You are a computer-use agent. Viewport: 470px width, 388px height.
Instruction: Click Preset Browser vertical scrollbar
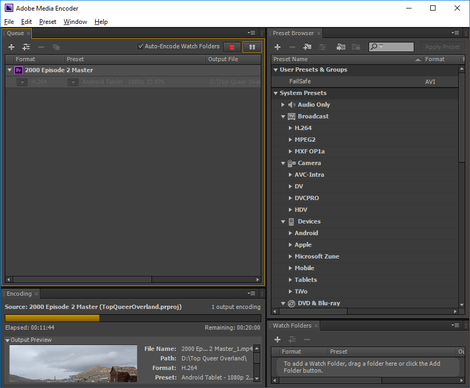(462, 117)
